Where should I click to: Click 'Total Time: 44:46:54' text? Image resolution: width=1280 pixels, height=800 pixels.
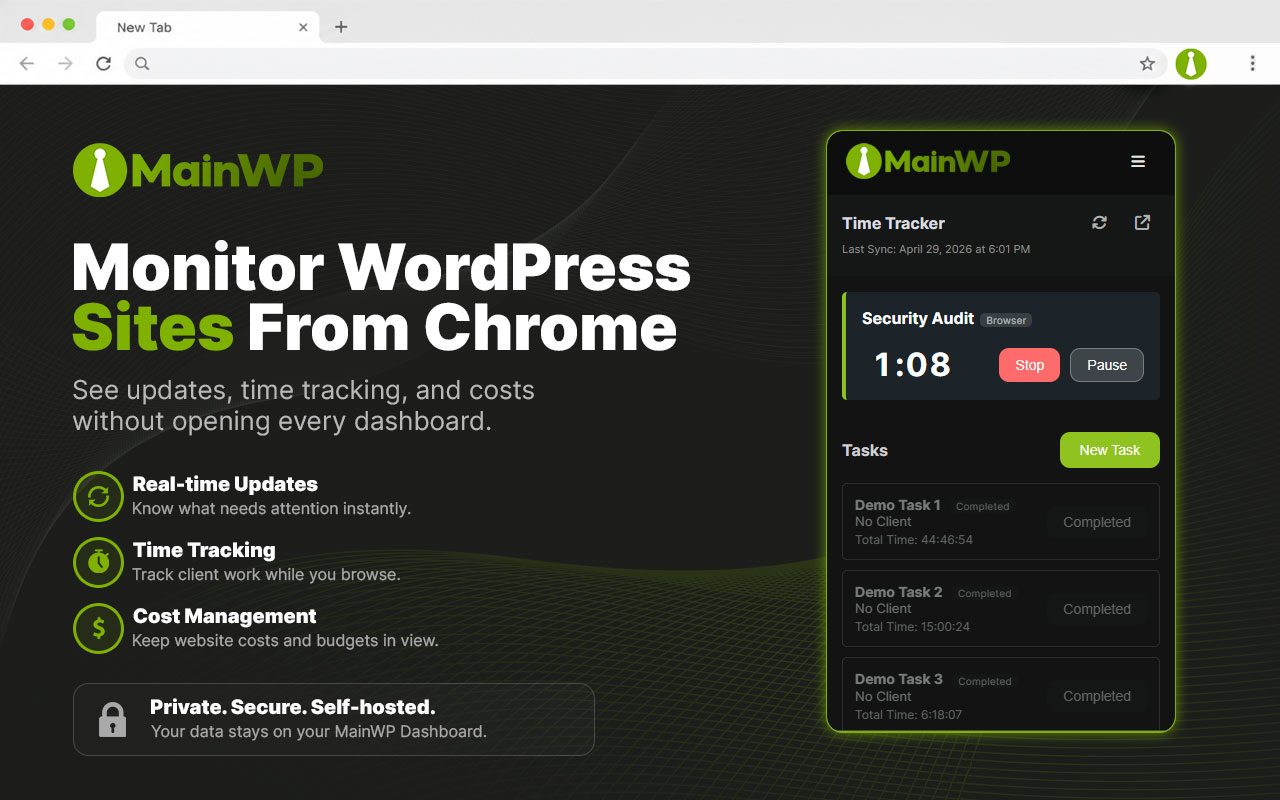point(914,540)
